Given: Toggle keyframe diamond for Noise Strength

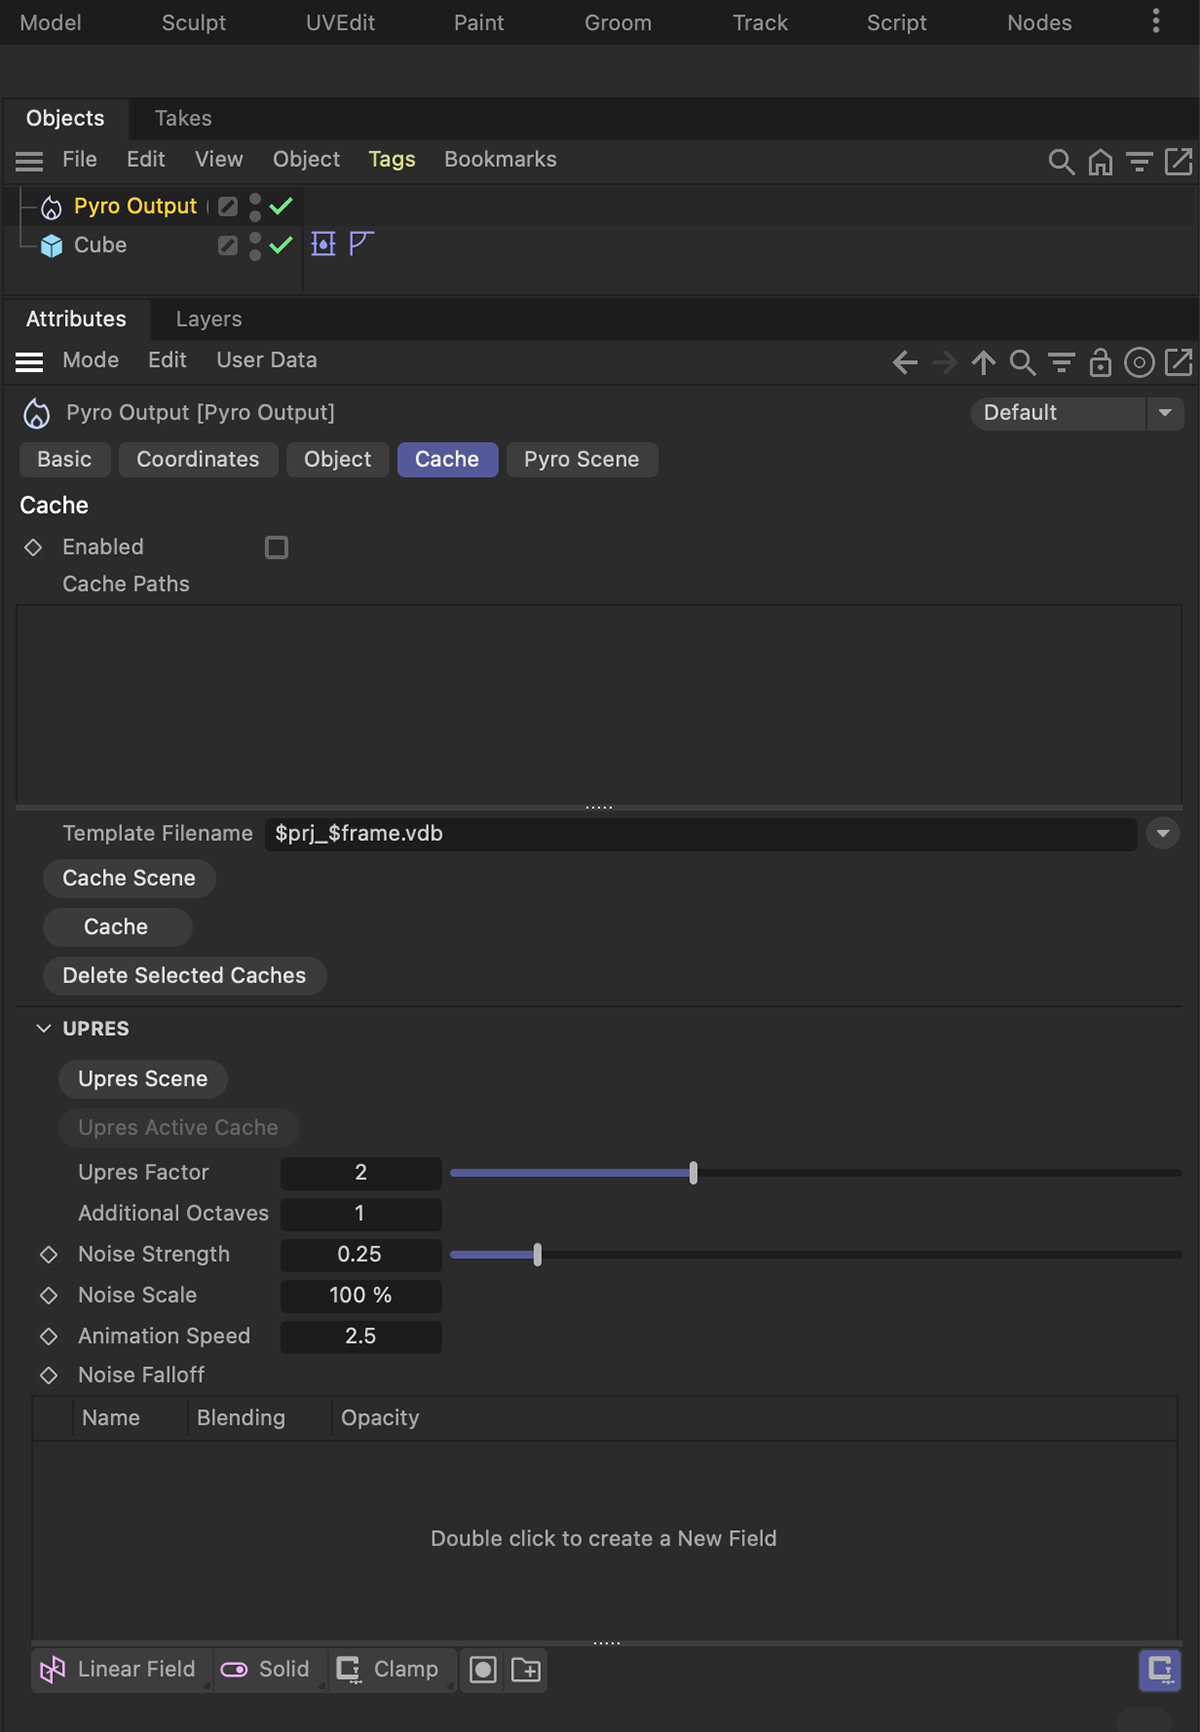Looking at the screenshot, I should (48, 1254).
